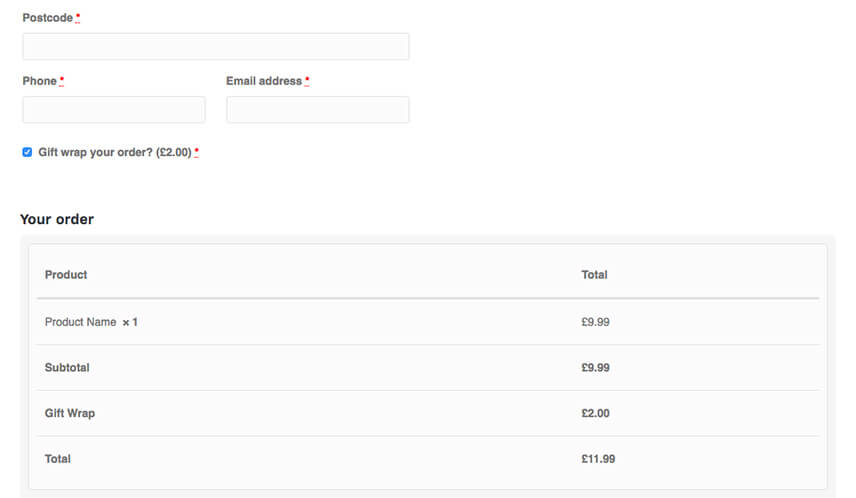Click the Postcode input field

[216, 46]
